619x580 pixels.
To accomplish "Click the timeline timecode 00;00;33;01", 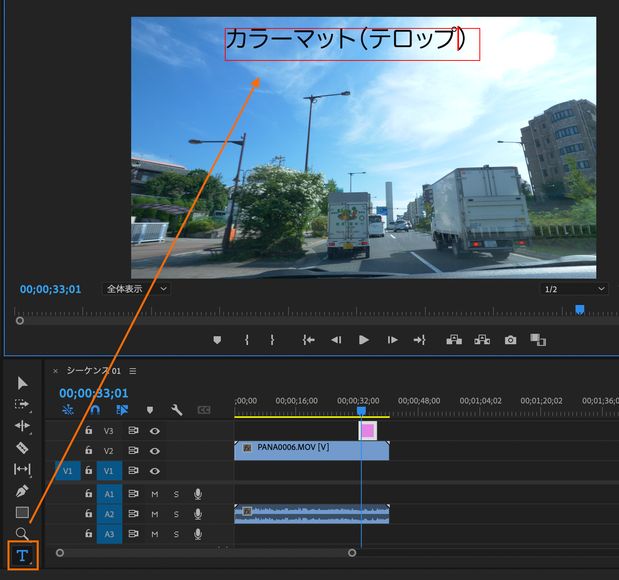I will coord(94,393).
